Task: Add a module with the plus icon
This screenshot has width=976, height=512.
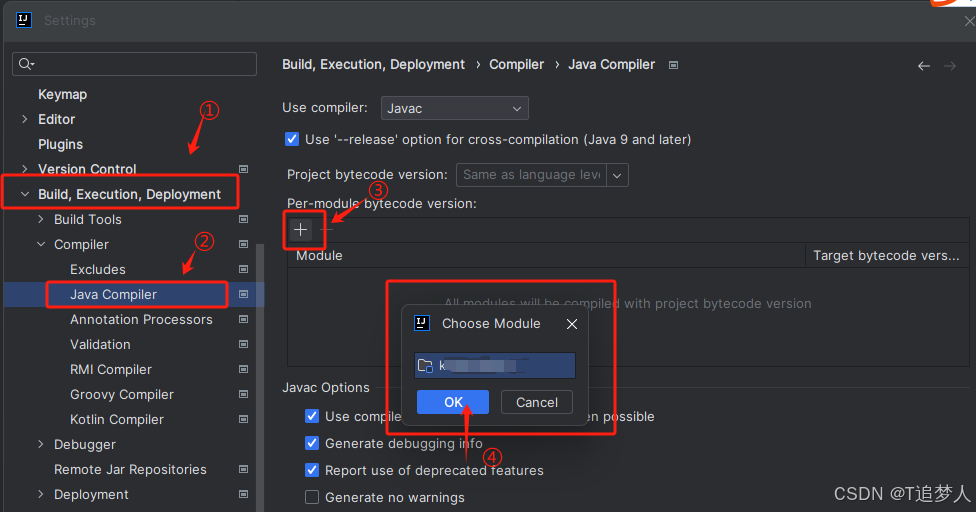Action: [x=301, y=230]
